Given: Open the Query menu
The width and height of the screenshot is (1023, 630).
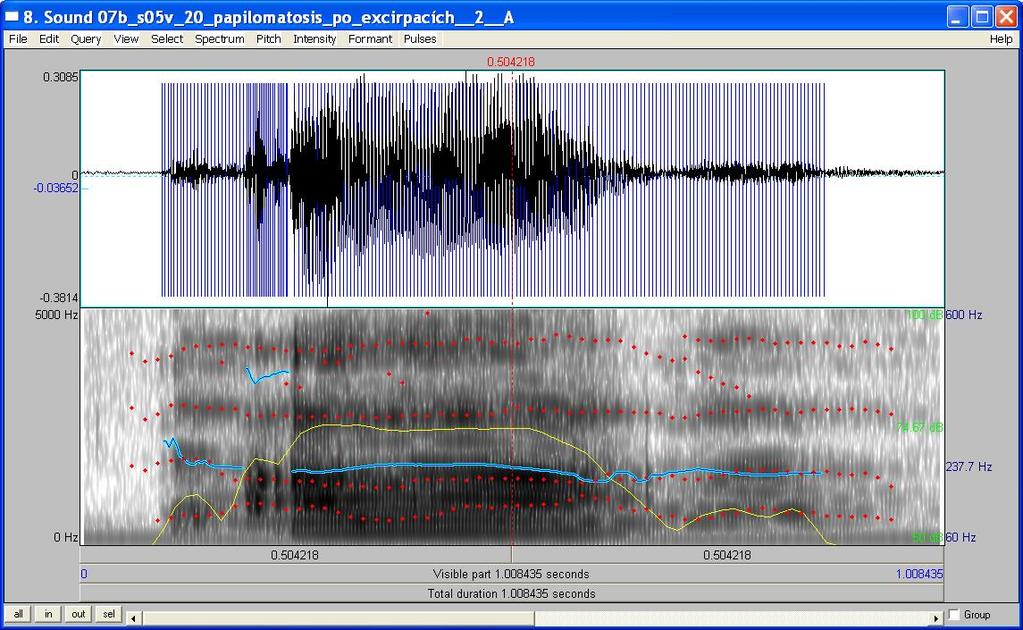Looking at the screenshot, I should point(85,39).
